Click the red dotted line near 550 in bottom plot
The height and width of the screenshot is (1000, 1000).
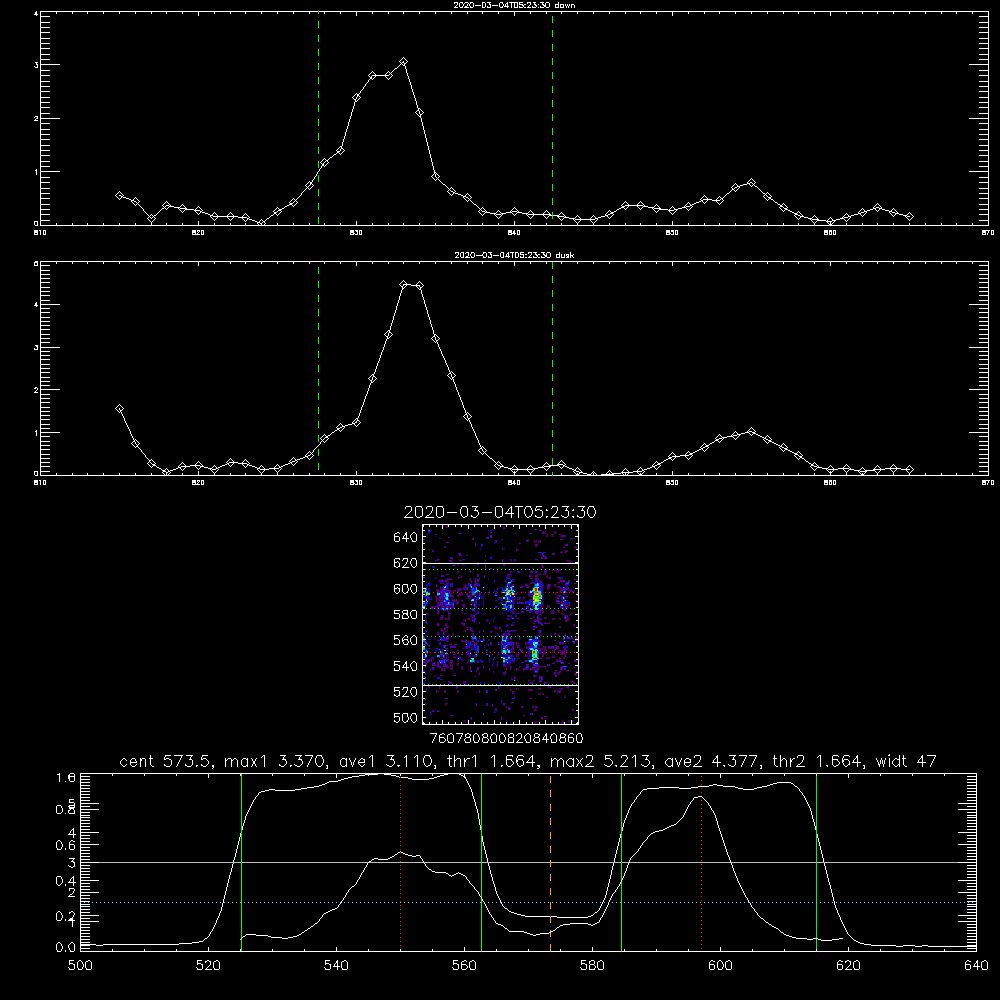401,862
